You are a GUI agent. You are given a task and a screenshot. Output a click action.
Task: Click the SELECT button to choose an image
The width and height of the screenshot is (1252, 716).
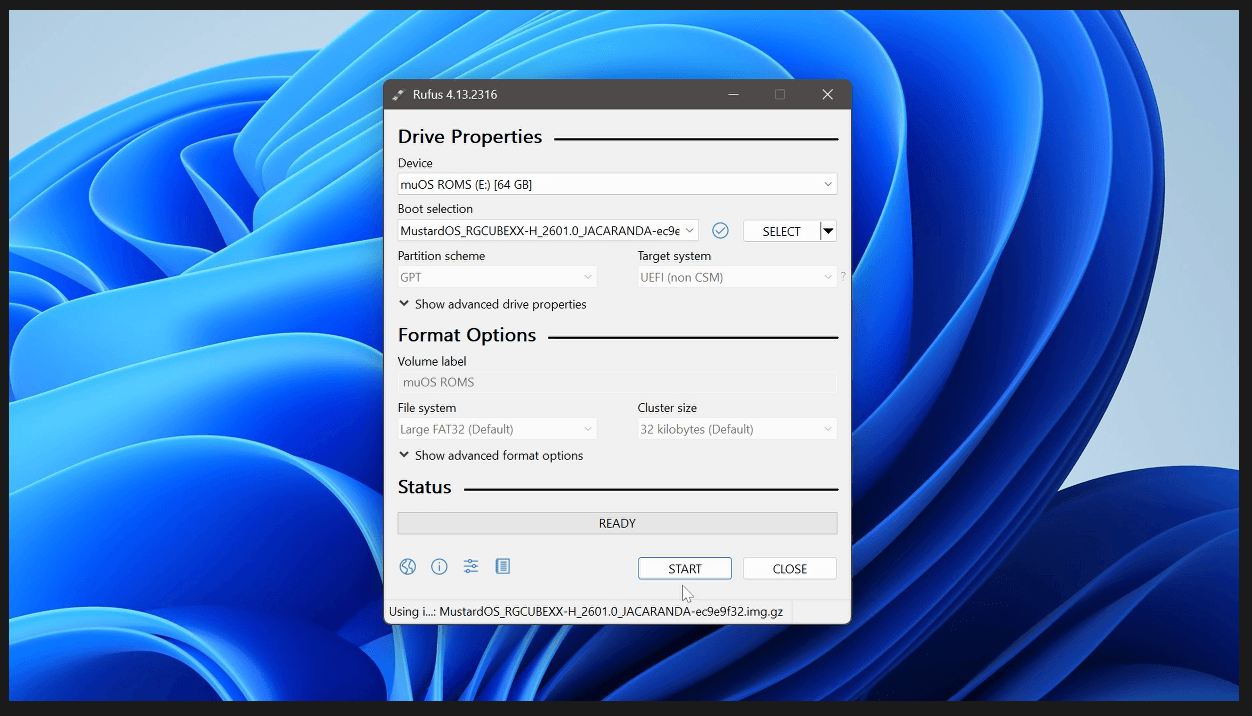(781, 231)
